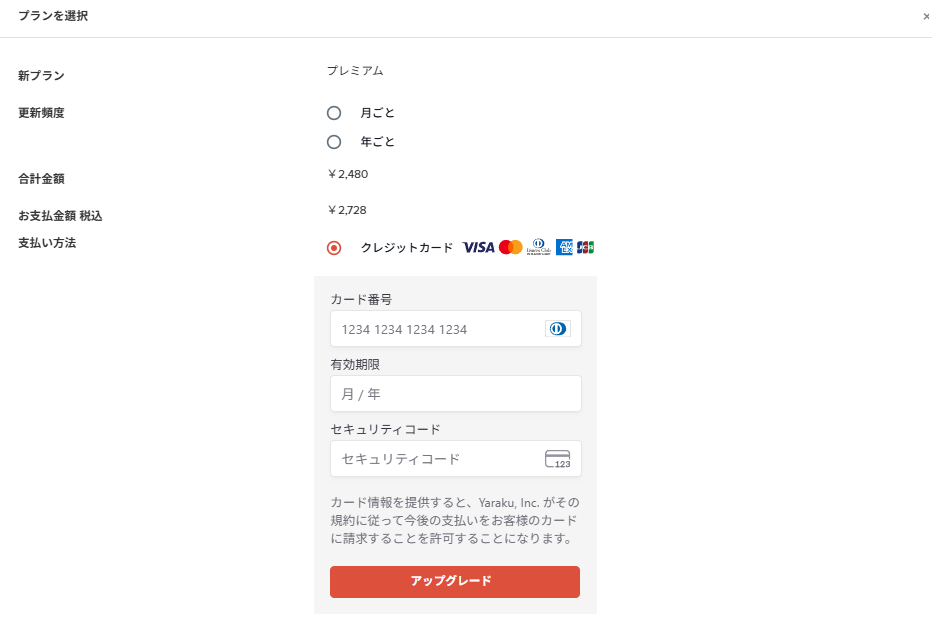Click the ￥2,728 tax-included amount
932x637 pixels.
347,210
